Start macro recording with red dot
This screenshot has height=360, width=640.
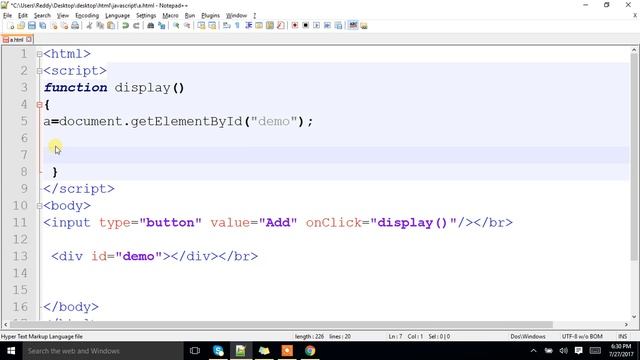coord(295,26)
